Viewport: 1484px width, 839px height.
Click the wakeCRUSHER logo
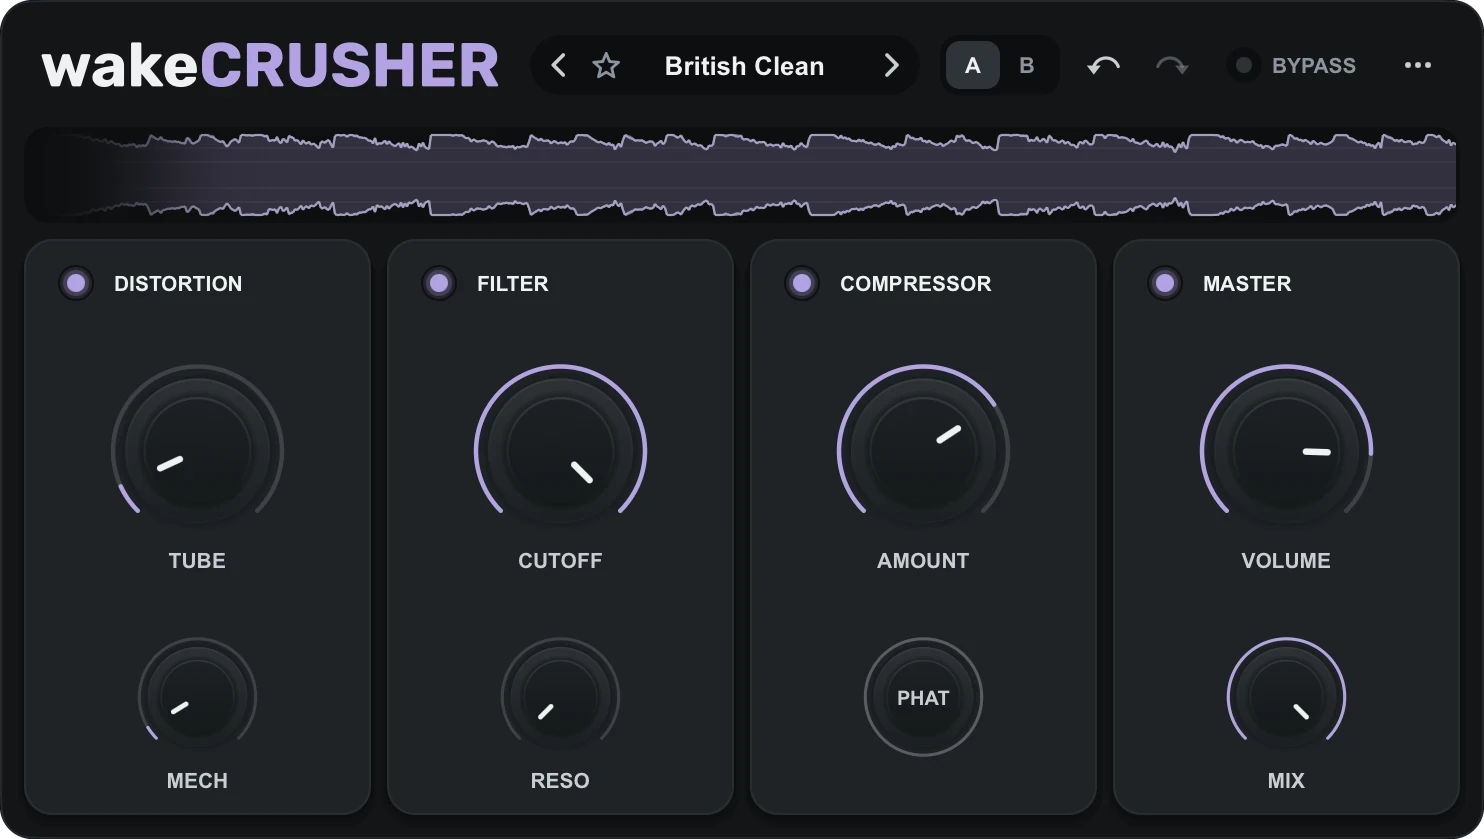tap(270, 66)
